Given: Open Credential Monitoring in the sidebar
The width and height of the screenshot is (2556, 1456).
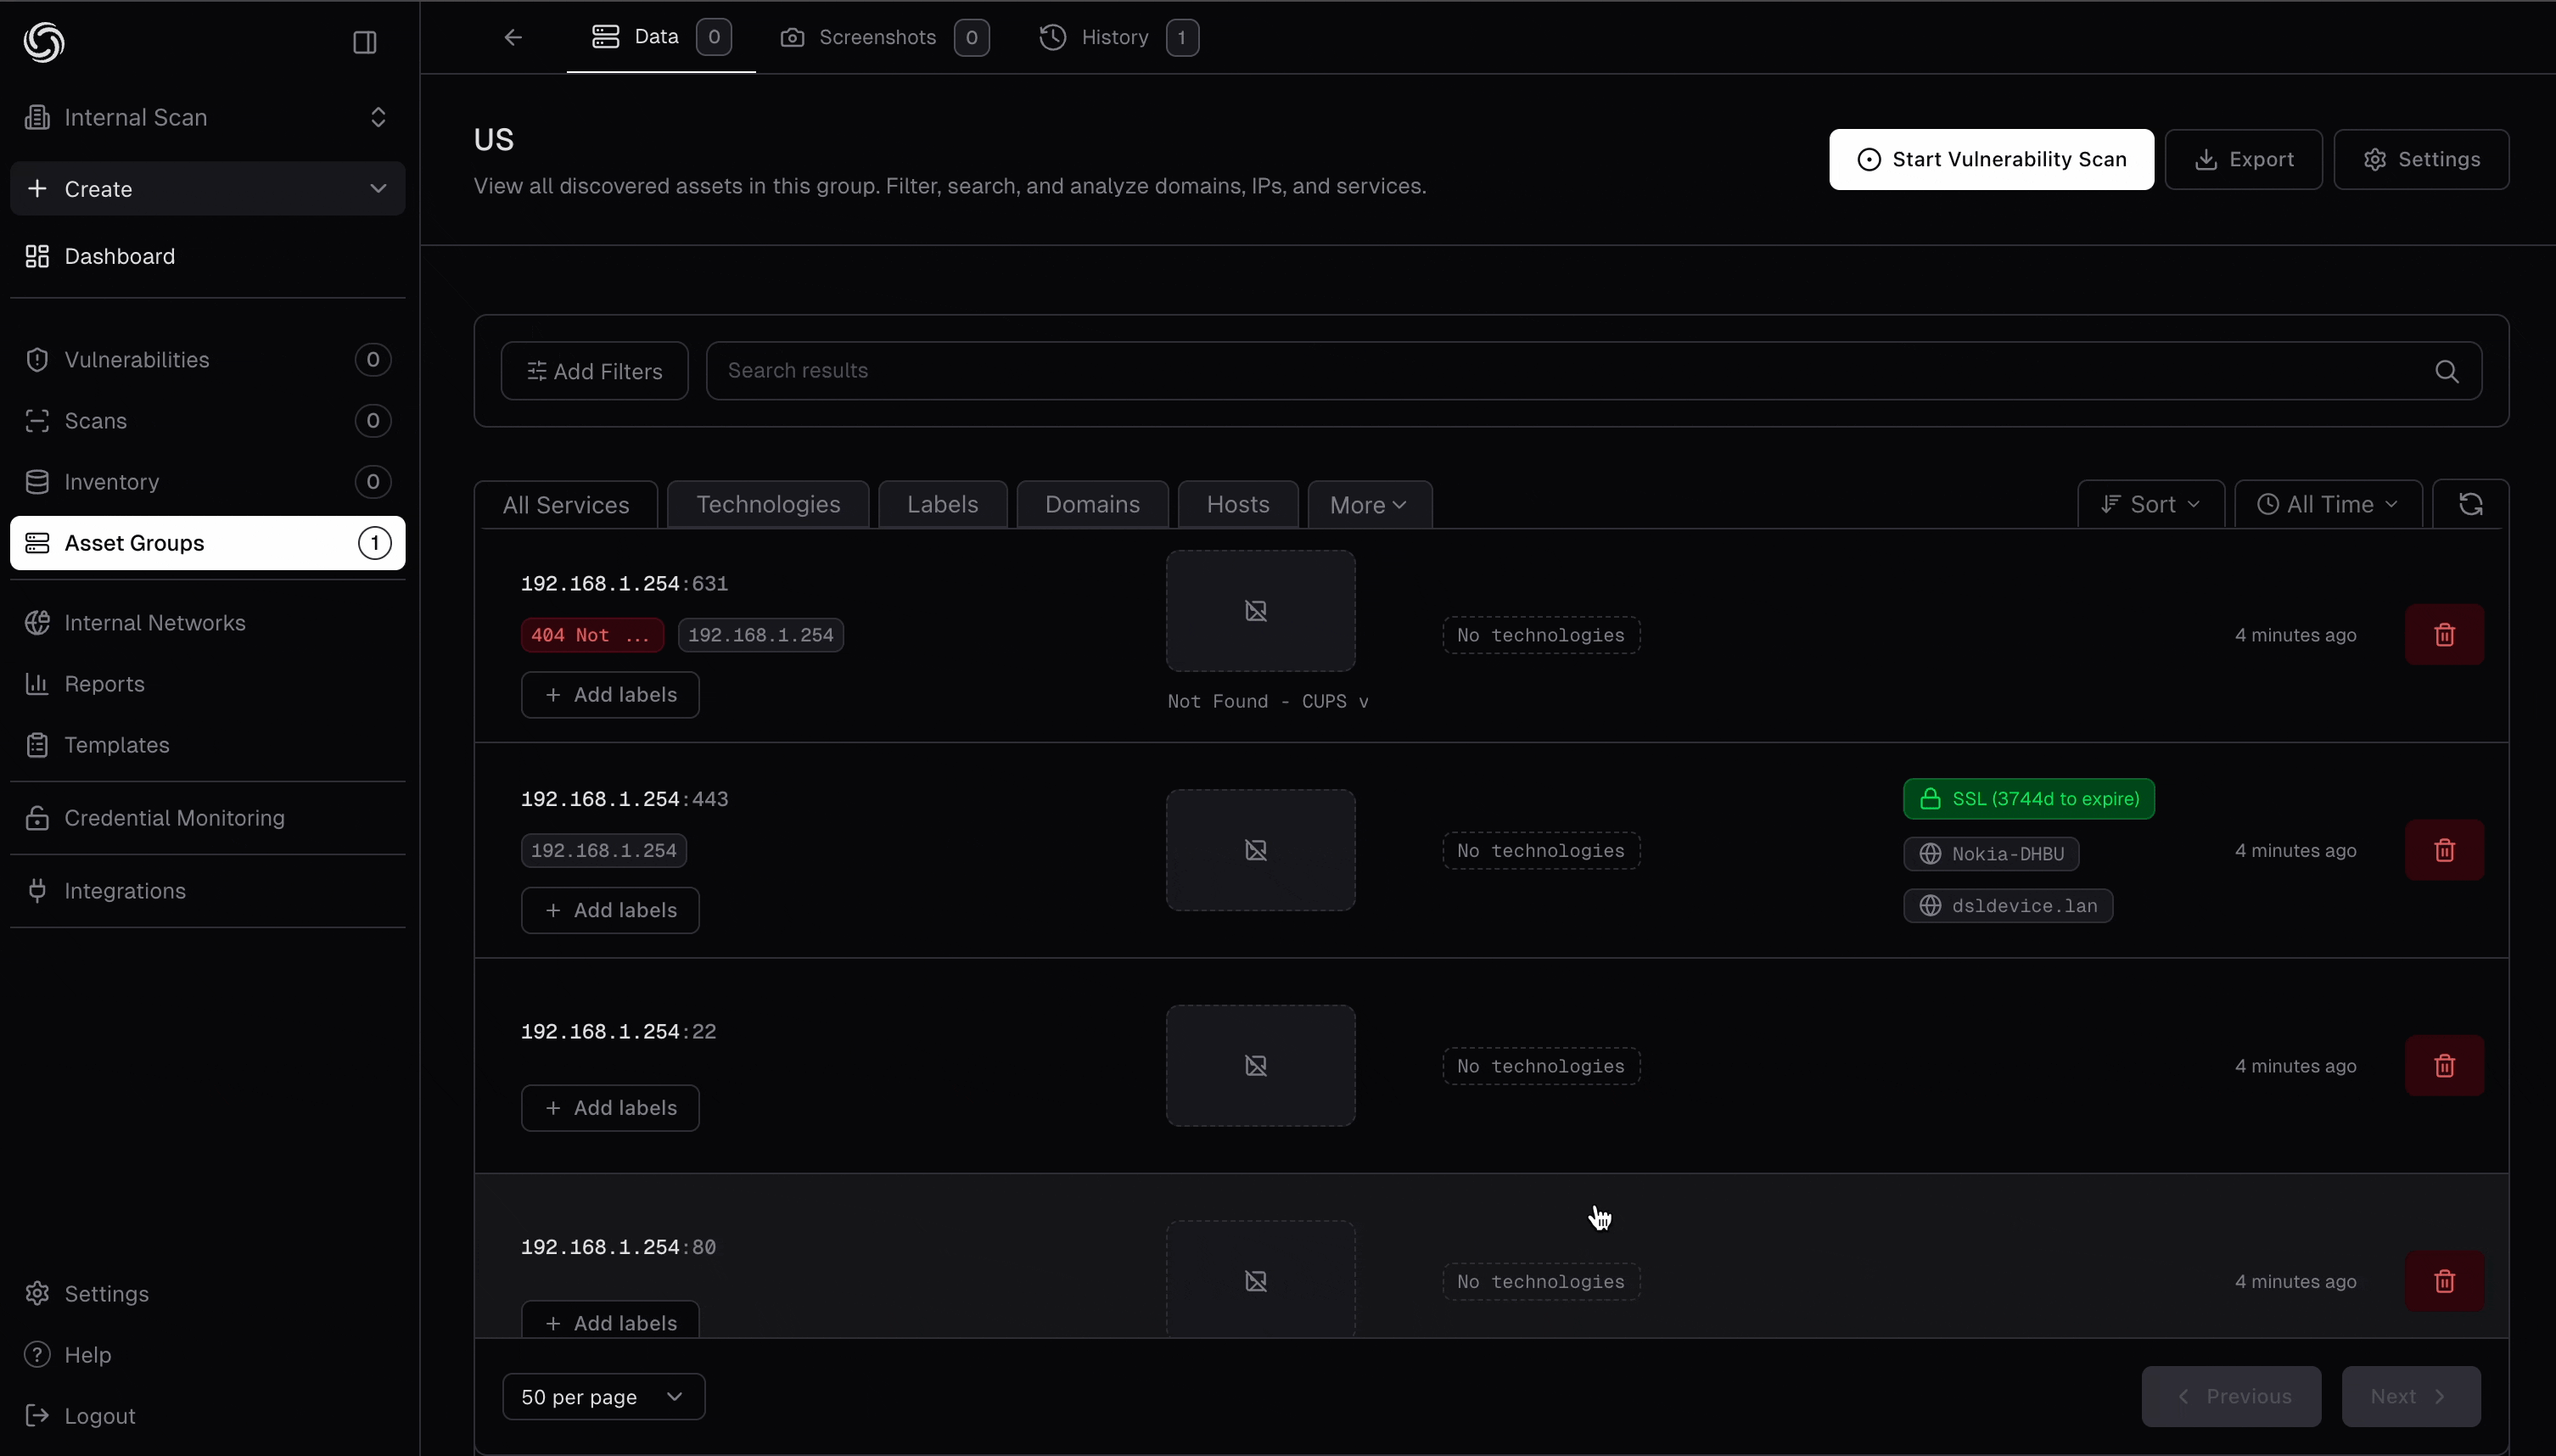Looking at the screenshot, I should coord(207,818).
